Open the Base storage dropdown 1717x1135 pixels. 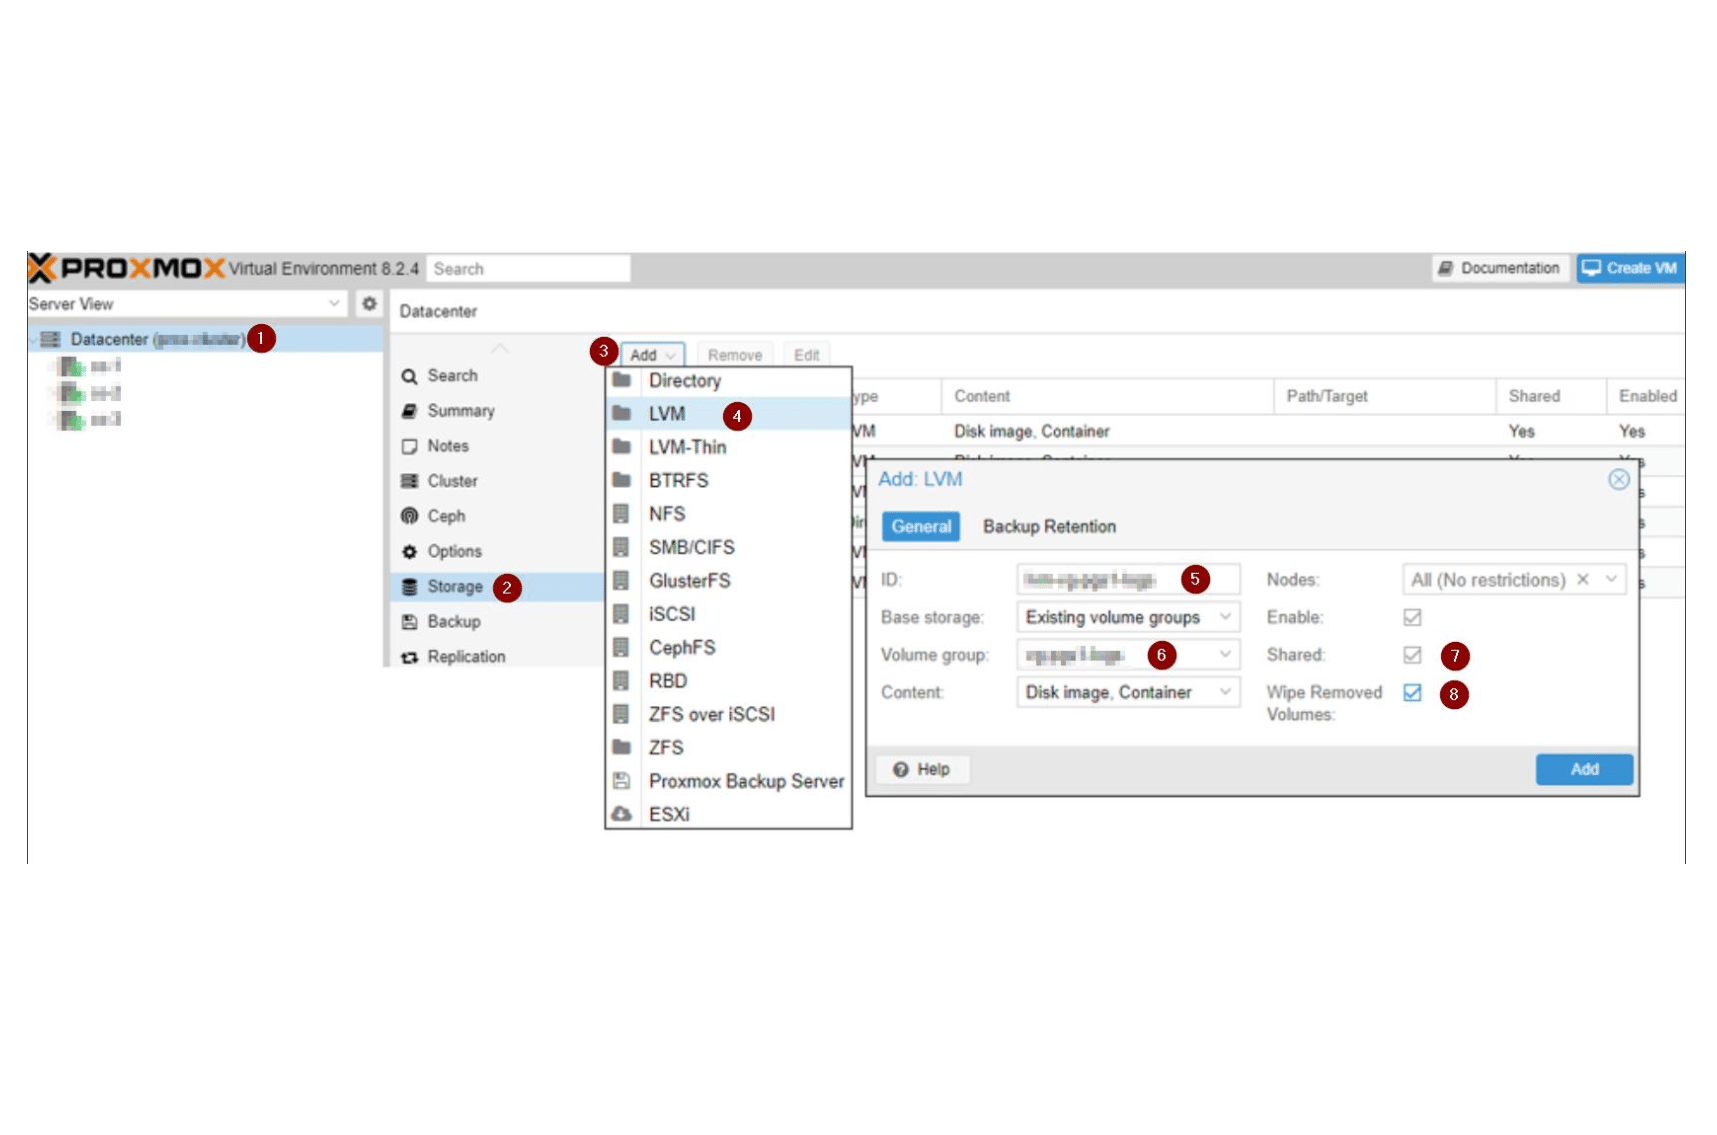[x=1227, y=617]
